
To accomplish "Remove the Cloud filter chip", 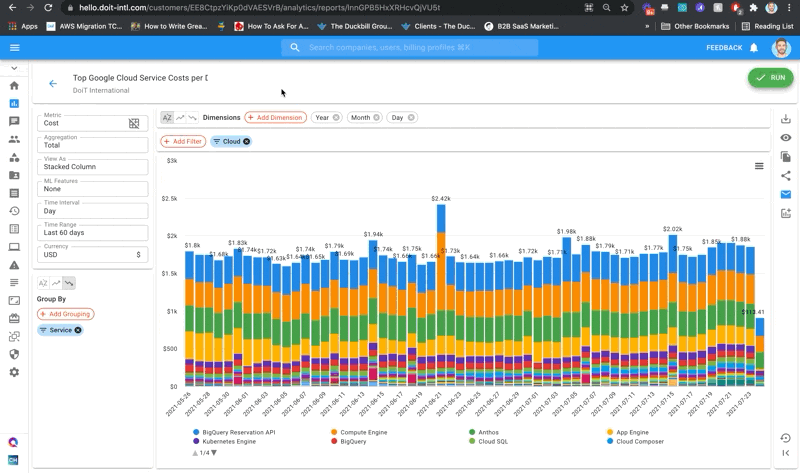I will pos(247,142).
